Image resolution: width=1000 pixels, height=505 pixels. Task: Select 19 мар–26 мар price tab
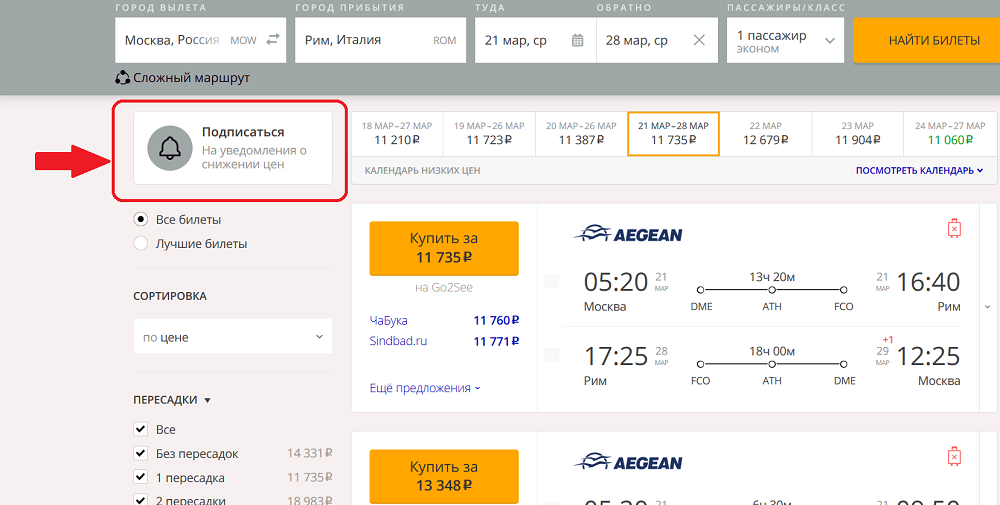pyautogui.click(x=489, y=133)
